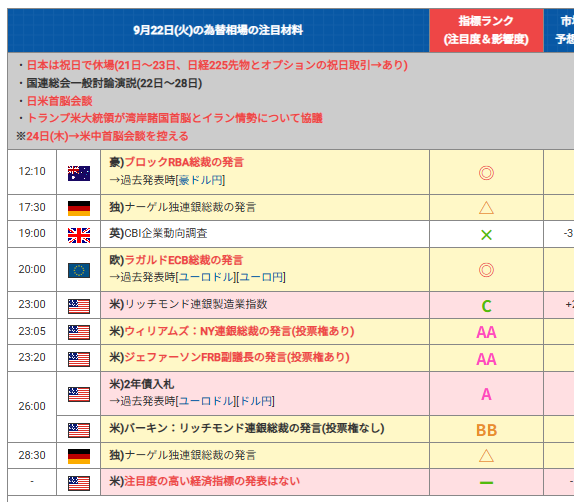Click the US flag in the bottom dash row

(x=79, y=483)
